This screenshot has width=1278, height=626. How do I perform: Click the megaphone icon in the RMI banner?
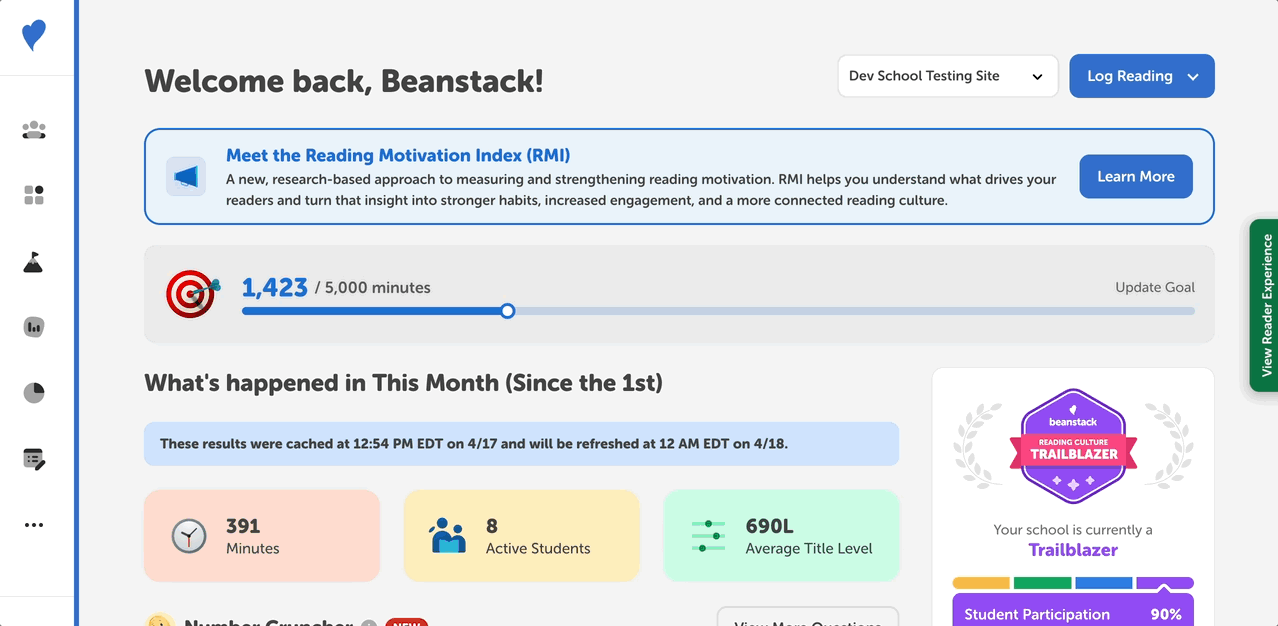click(186, 176)
